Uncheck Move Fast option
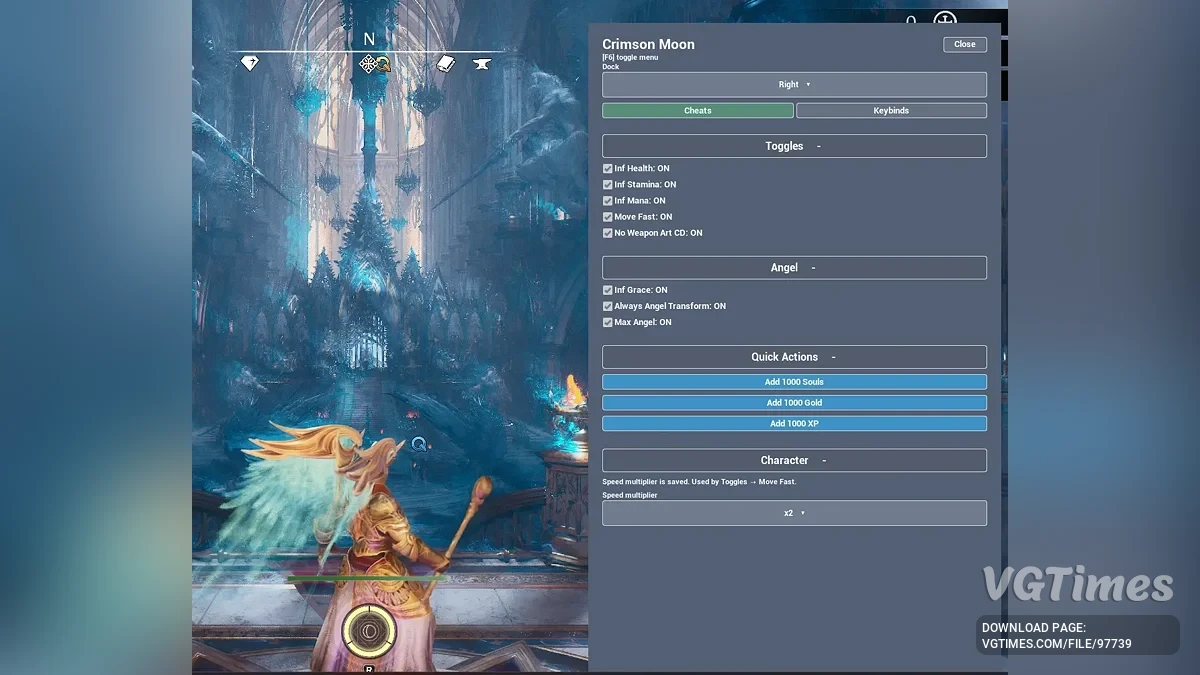Screen dimensions: 1200x675 [607, 217]
